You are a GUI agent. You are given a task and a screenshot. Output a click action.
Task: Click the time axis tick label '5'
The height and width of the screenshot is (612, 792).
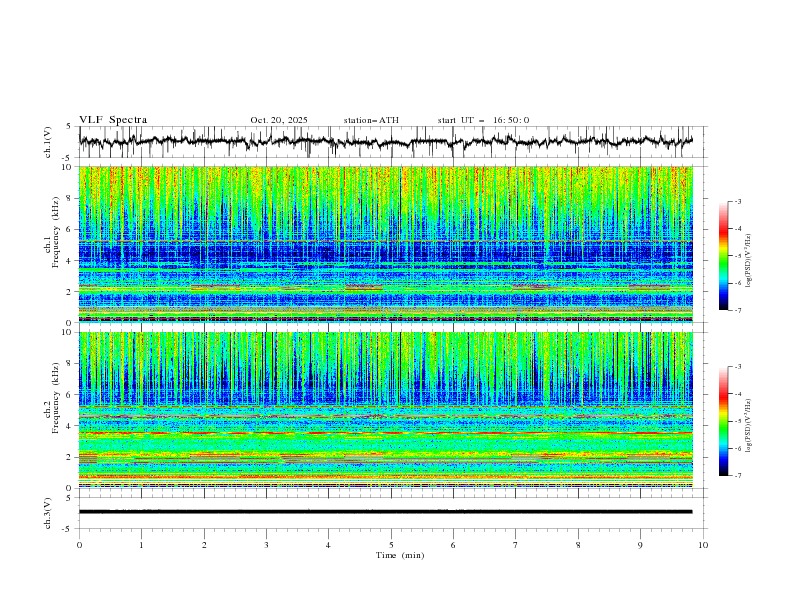(391, 545)
